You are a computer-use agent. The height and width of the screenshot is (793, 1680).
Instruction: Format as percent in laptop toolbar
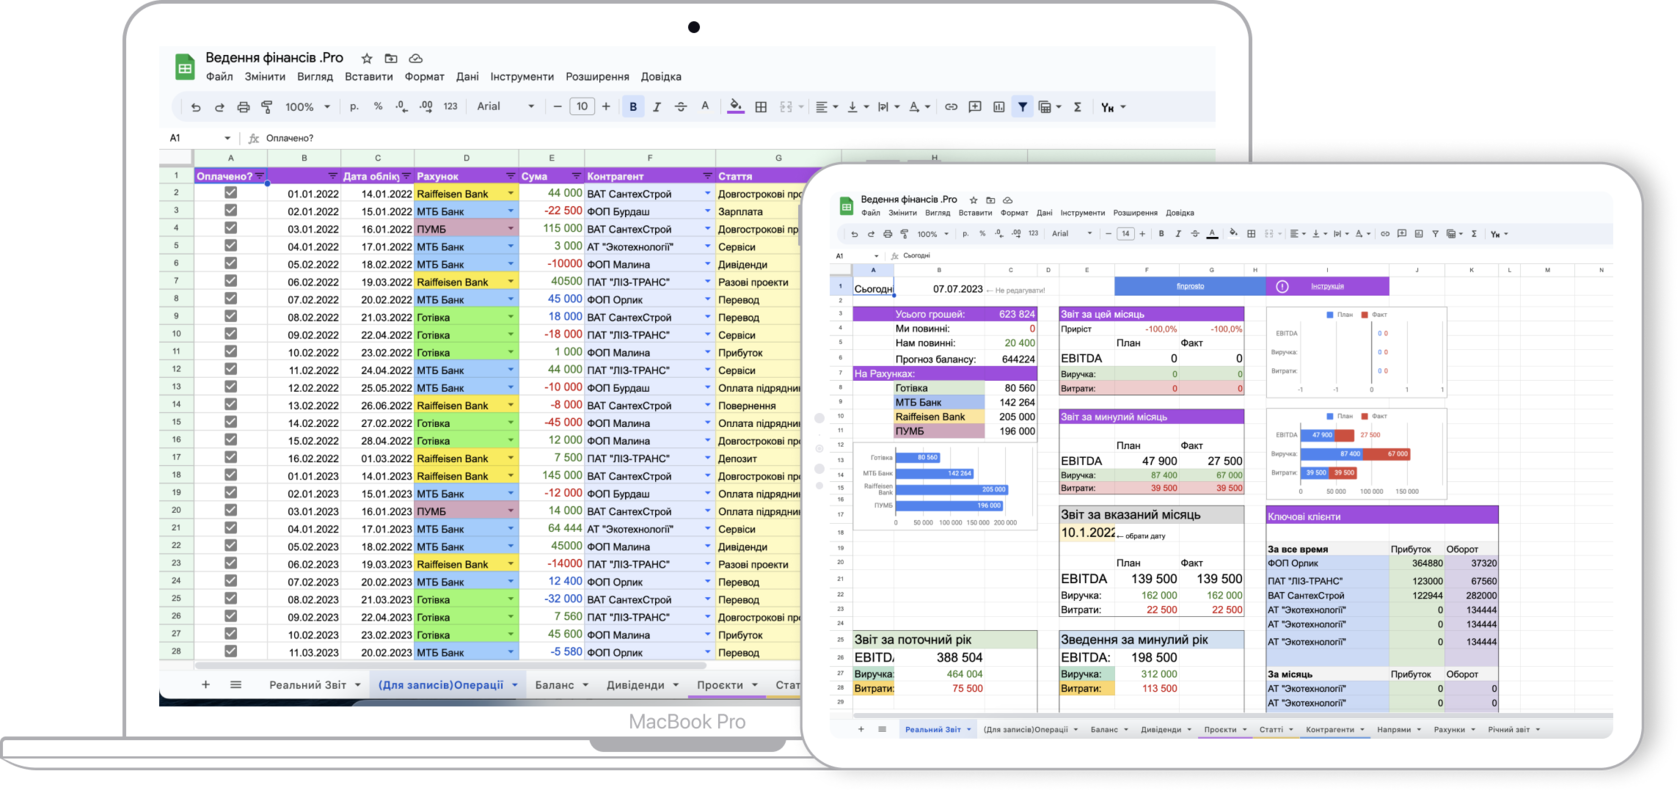tap(378, 107)
